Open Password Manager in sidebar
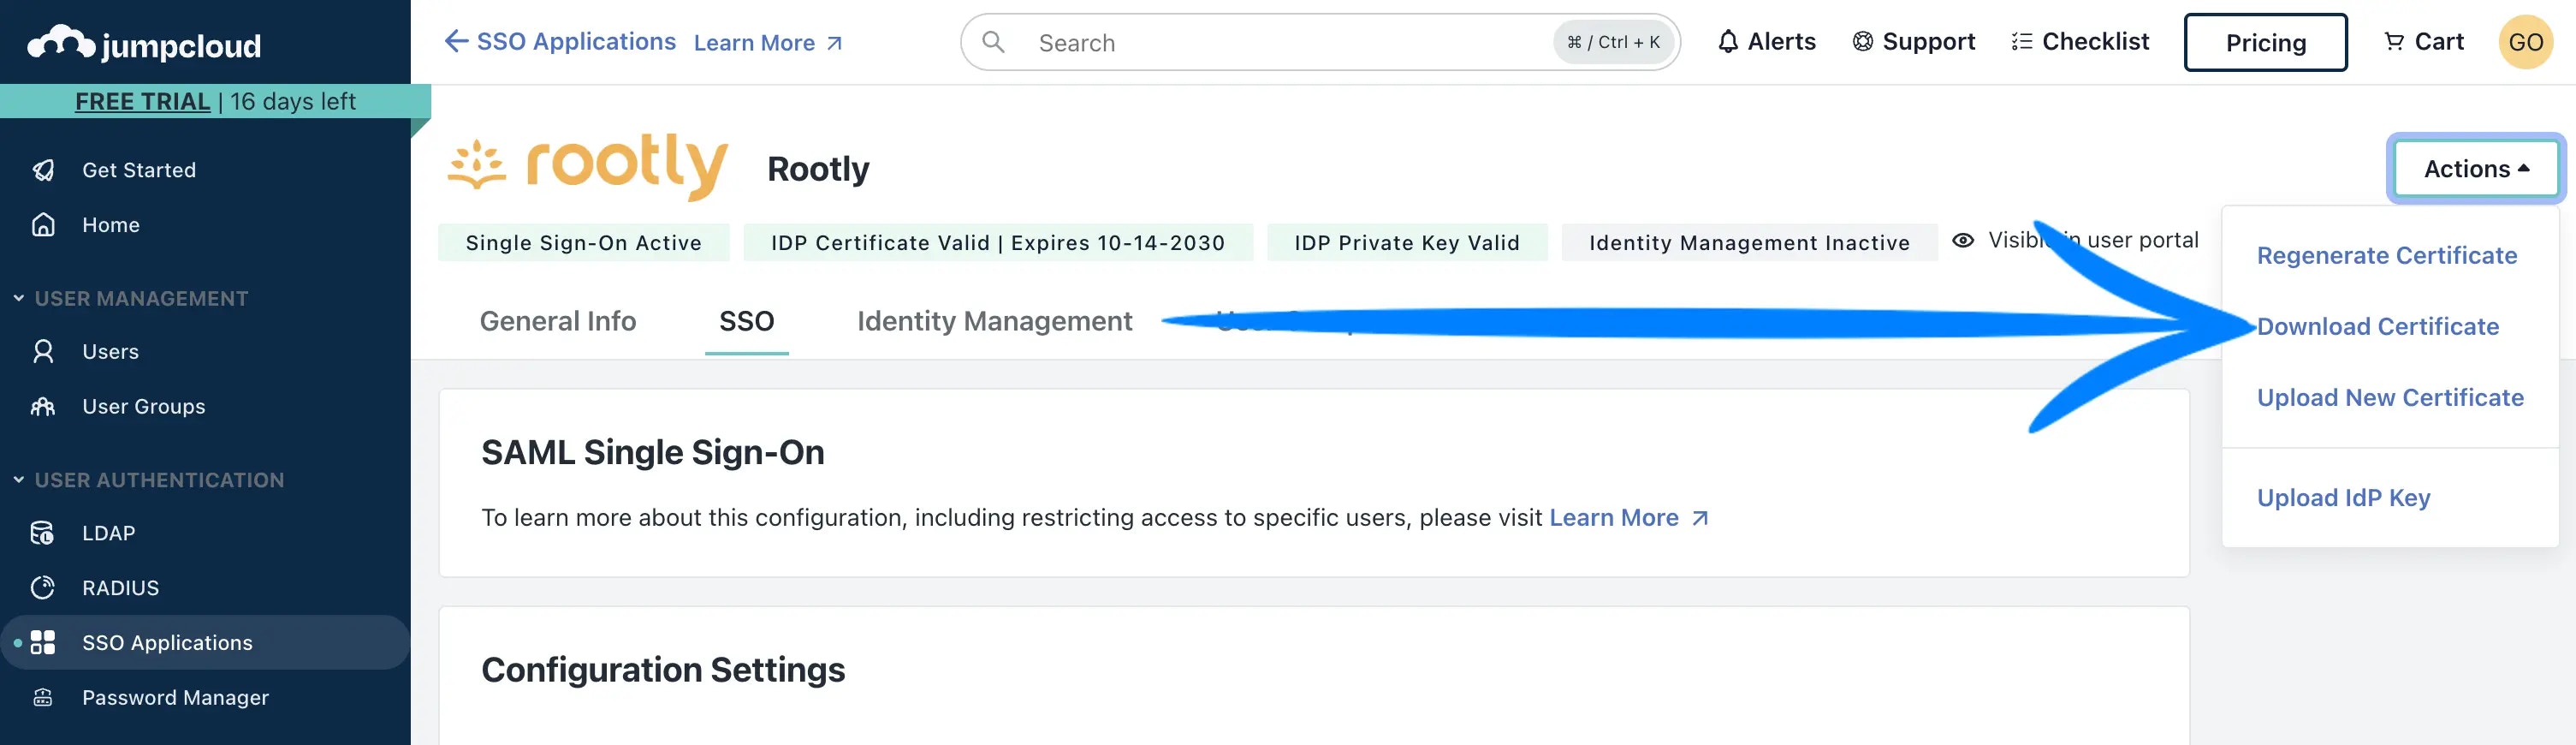 (x=175, y=698)
